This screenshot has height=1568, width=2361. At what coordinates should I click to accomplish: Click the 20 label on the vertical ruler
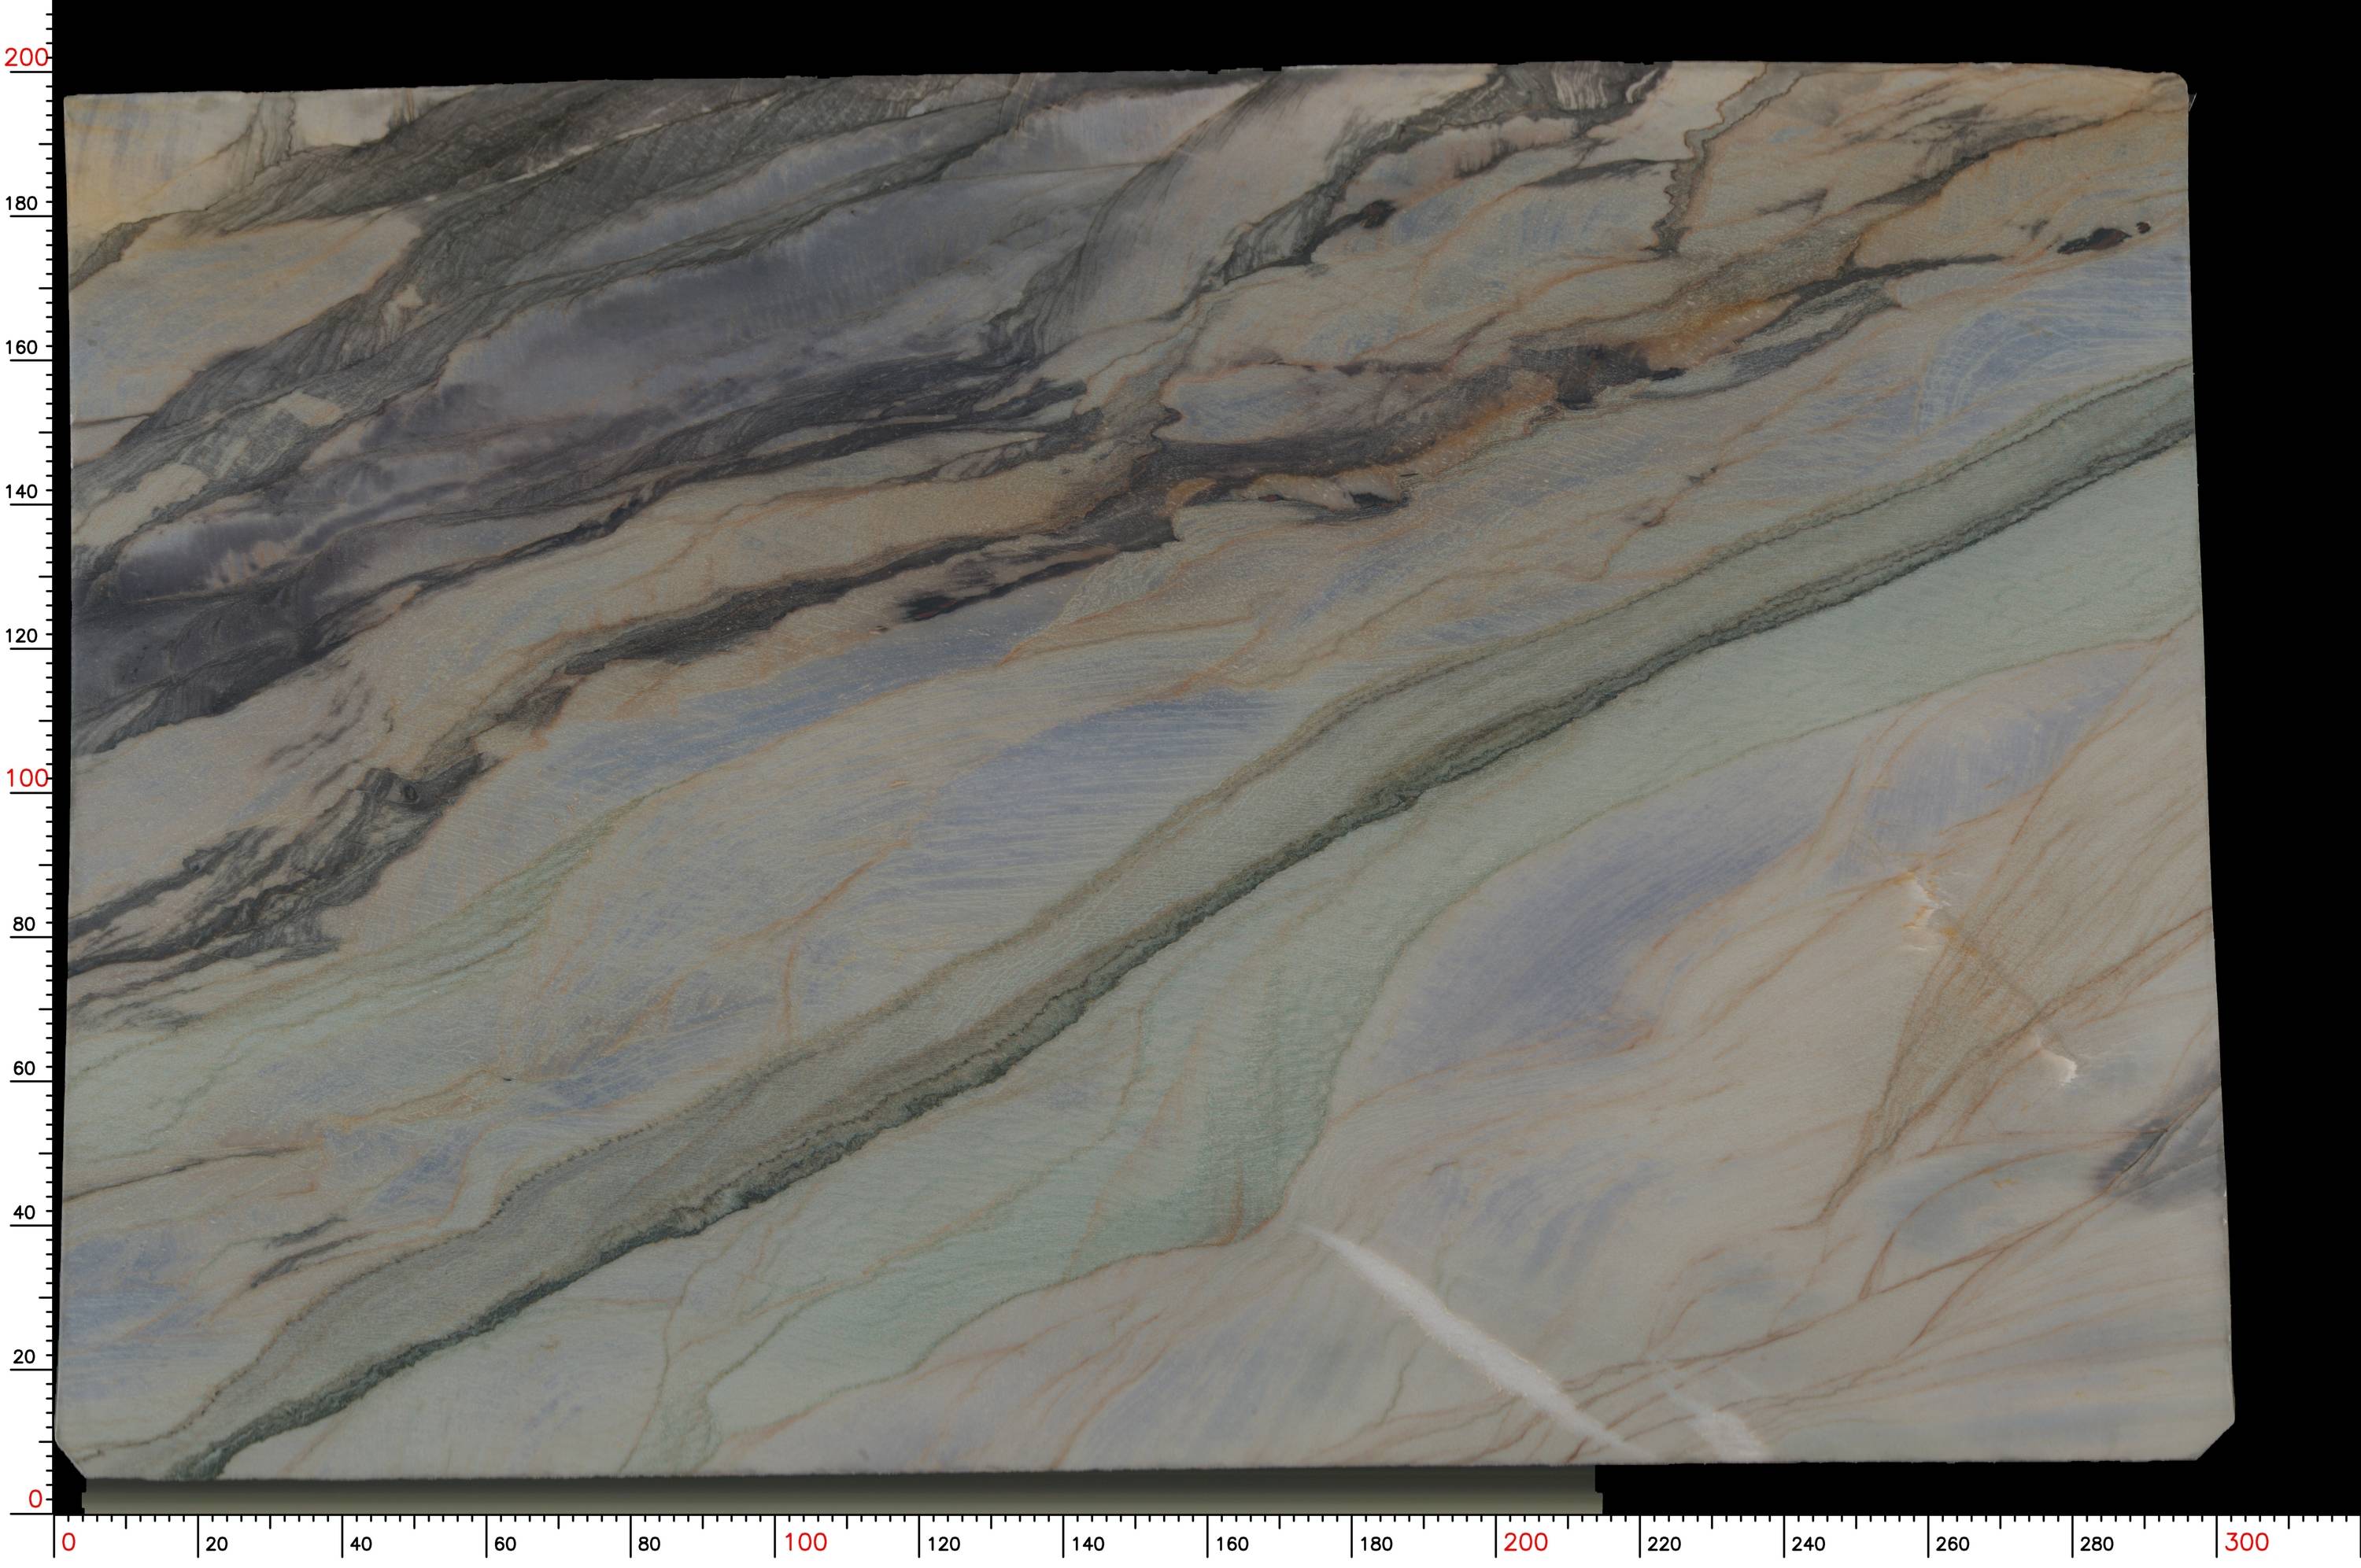pos(24,1357)
